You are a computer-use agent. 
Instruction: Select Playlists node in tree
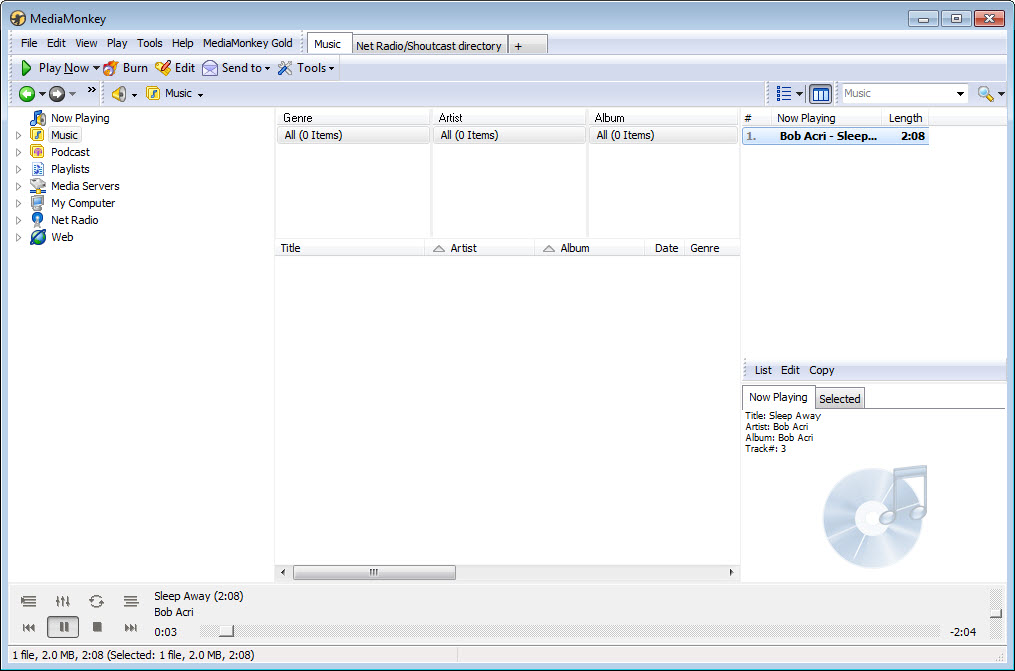point(71,169)
